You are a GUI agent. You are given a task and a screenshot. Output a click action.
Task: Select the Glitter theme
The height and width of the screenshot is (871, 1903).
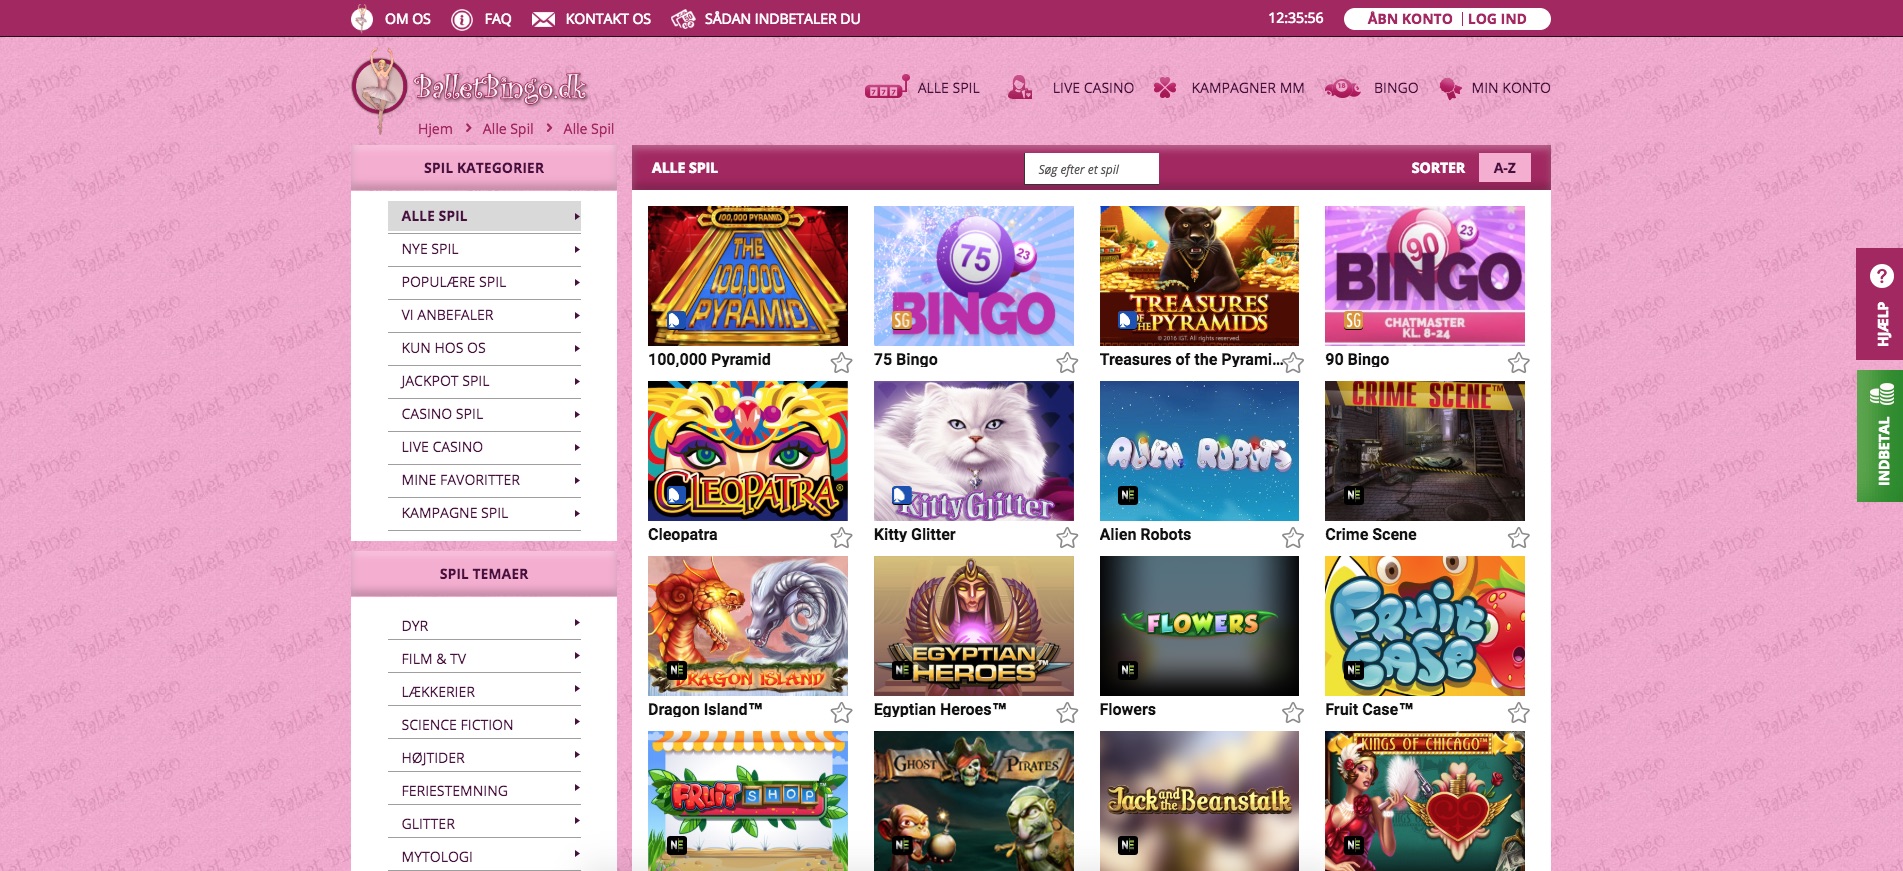click(484, 824)
